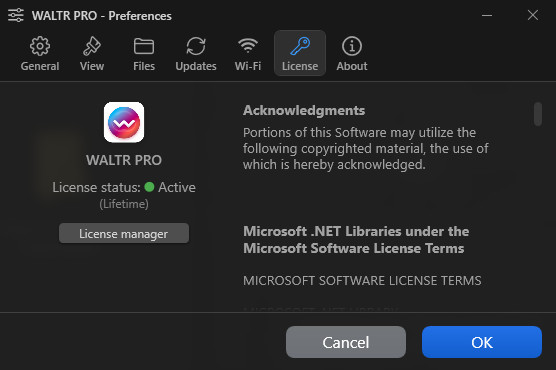Click the green active status indicator

(x=149, y=187)
